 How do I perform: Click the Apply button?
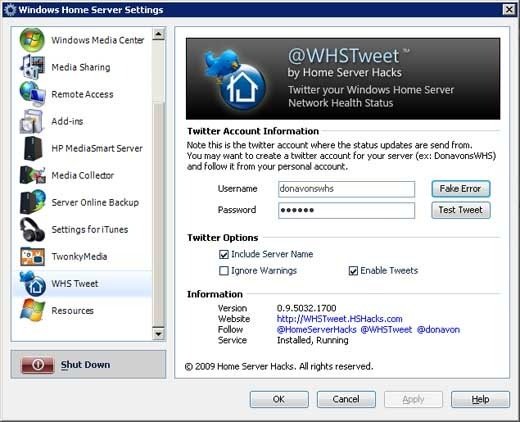coord(413,399)
